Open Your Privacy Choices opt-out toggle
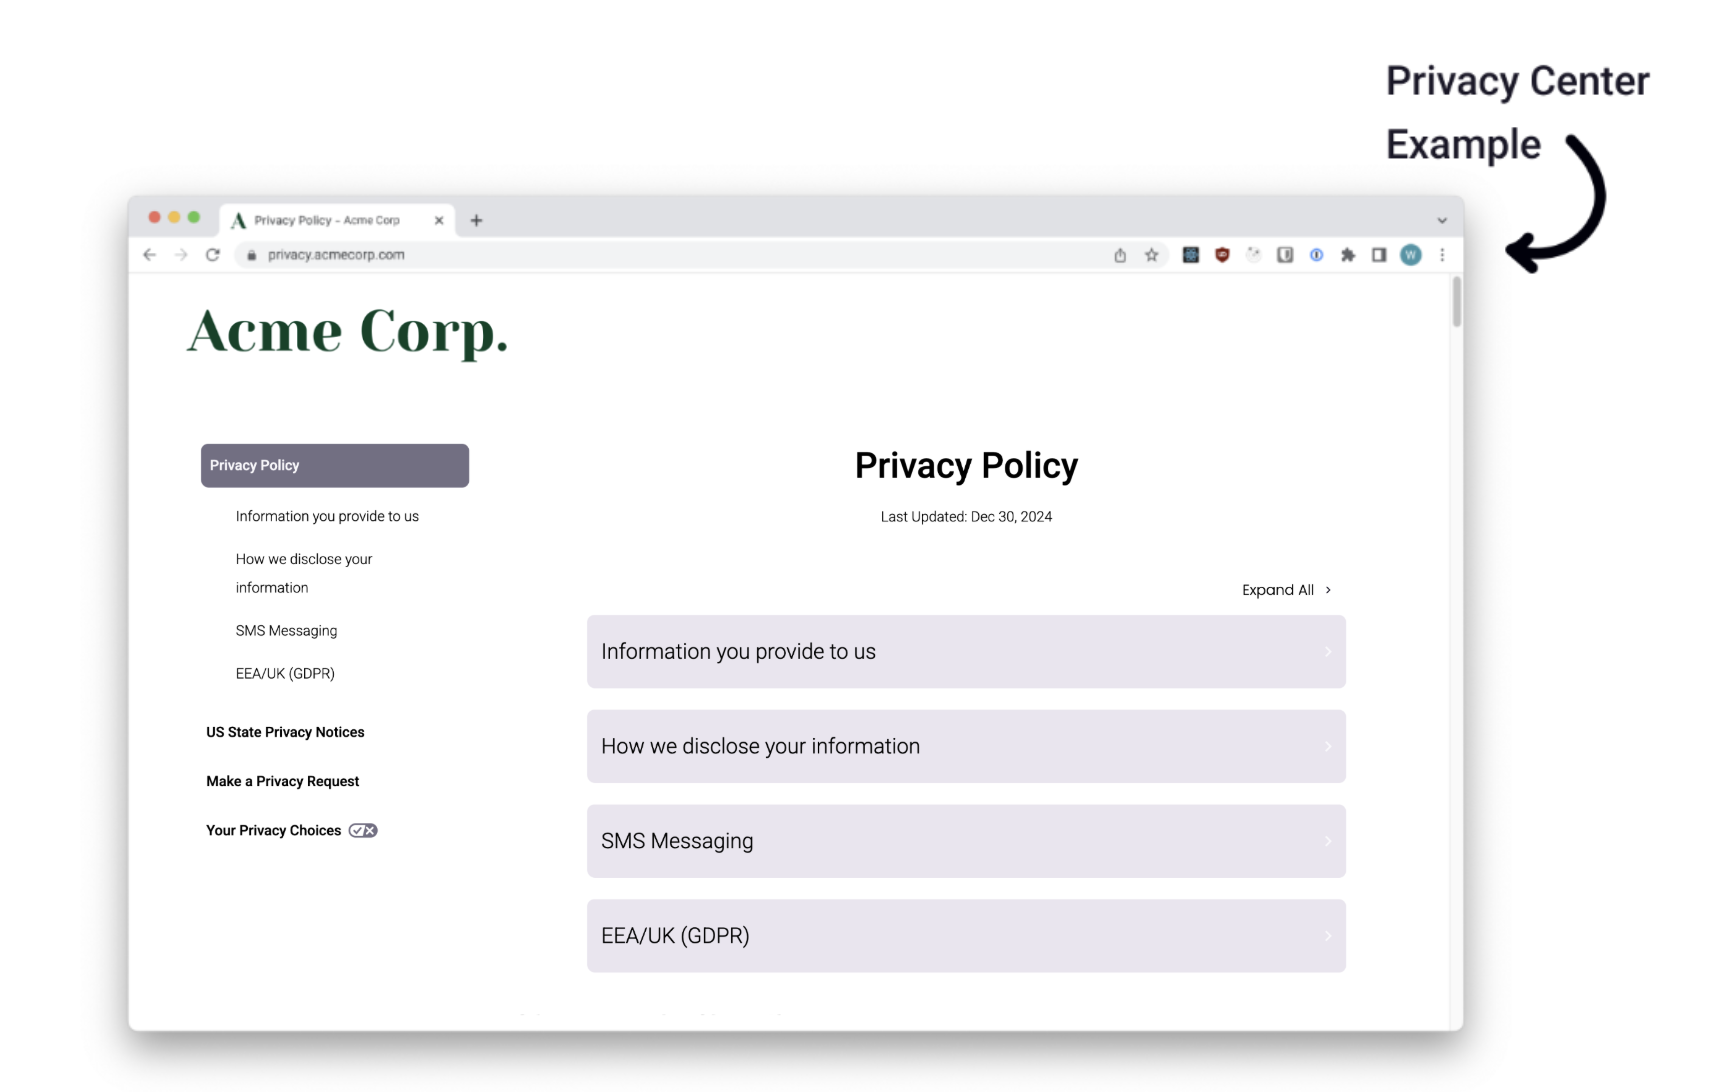 tap(363, 831)
